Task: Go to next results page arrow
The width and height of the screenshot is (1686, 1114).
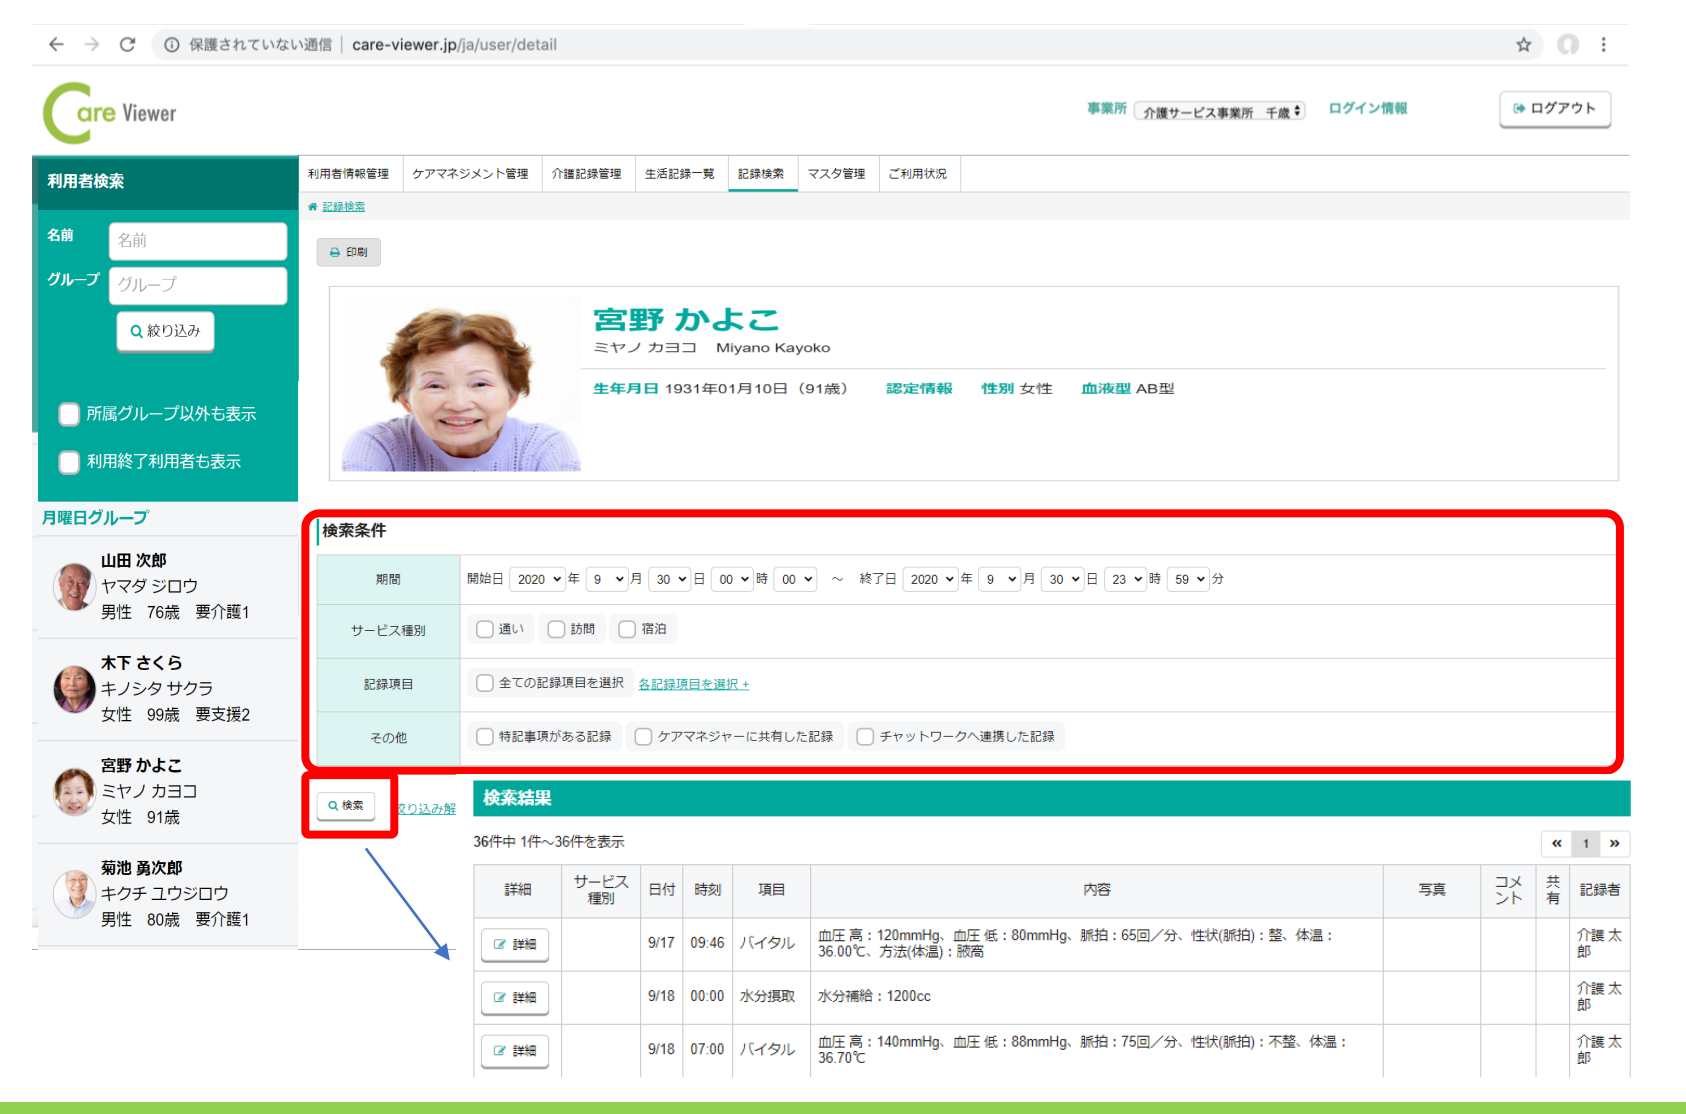Action: point(1614,843)
